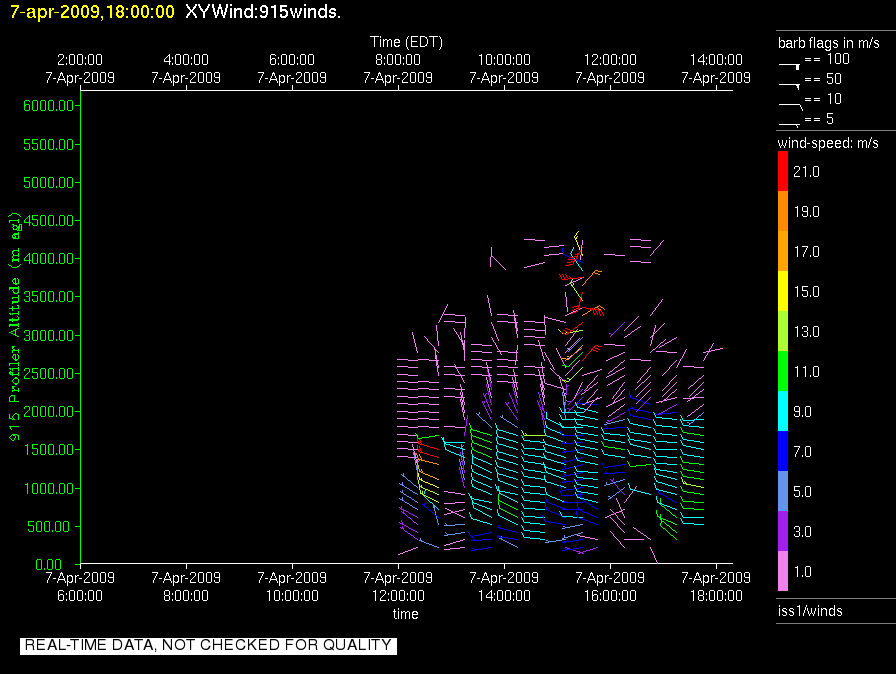Click the '915 Profiler Altitude (m agl)' axis label
This screenshot has height=674, width=896.
click(x=14, y=327)
